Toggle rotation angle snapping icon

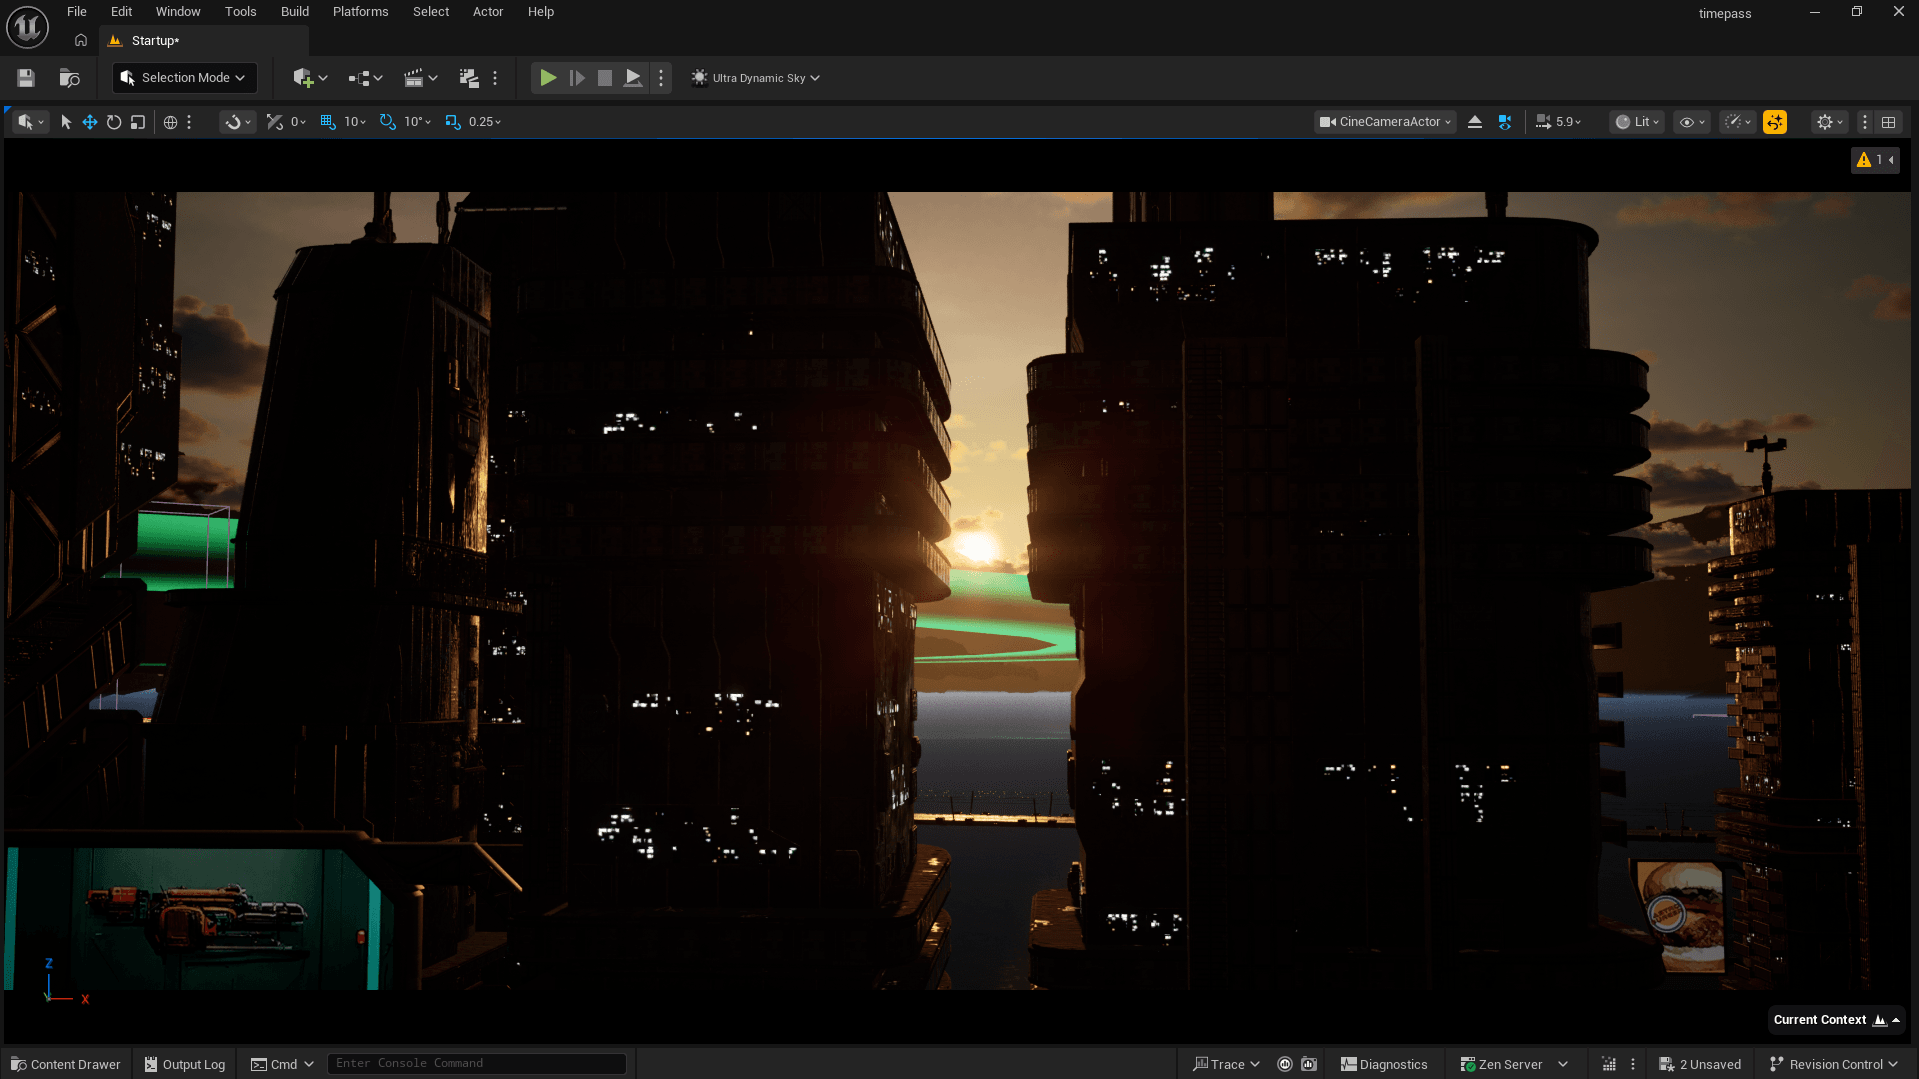click(x=388, y=122)
